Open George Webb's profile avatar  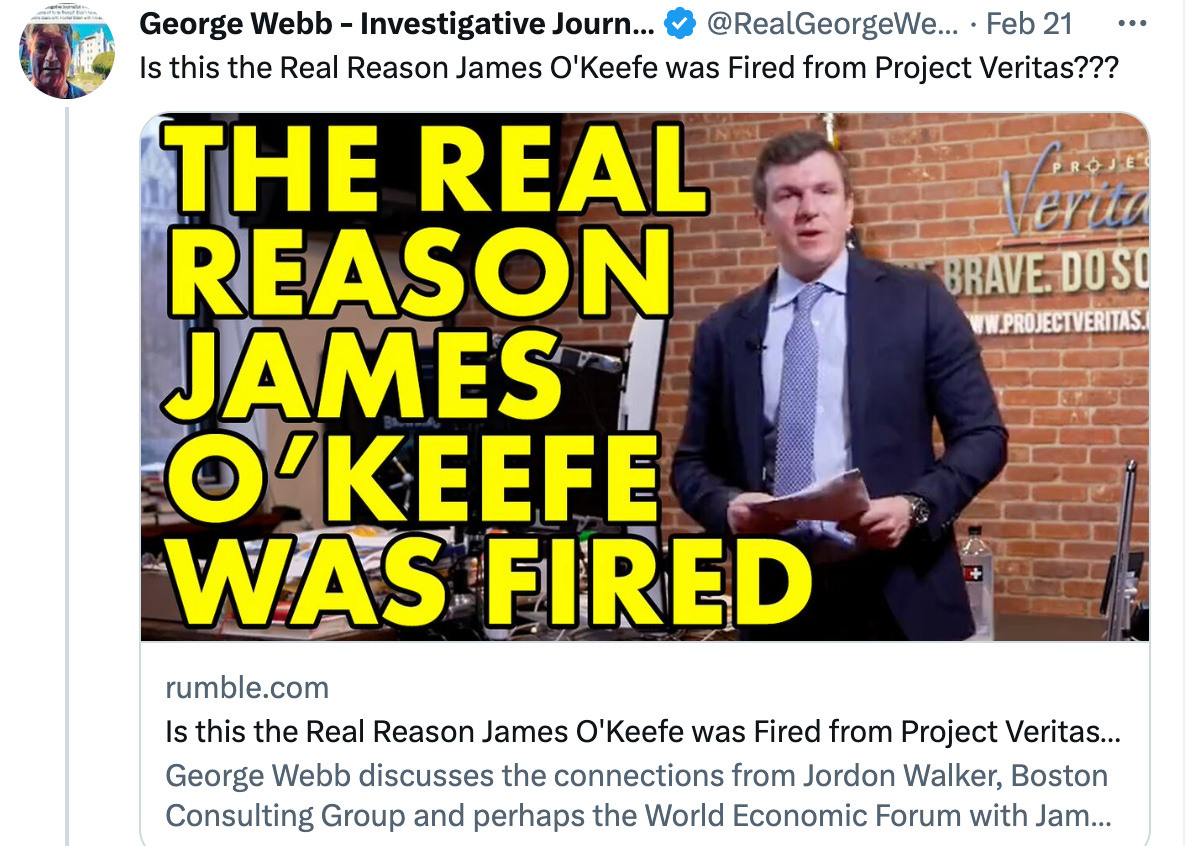click(x=67, y=52)
